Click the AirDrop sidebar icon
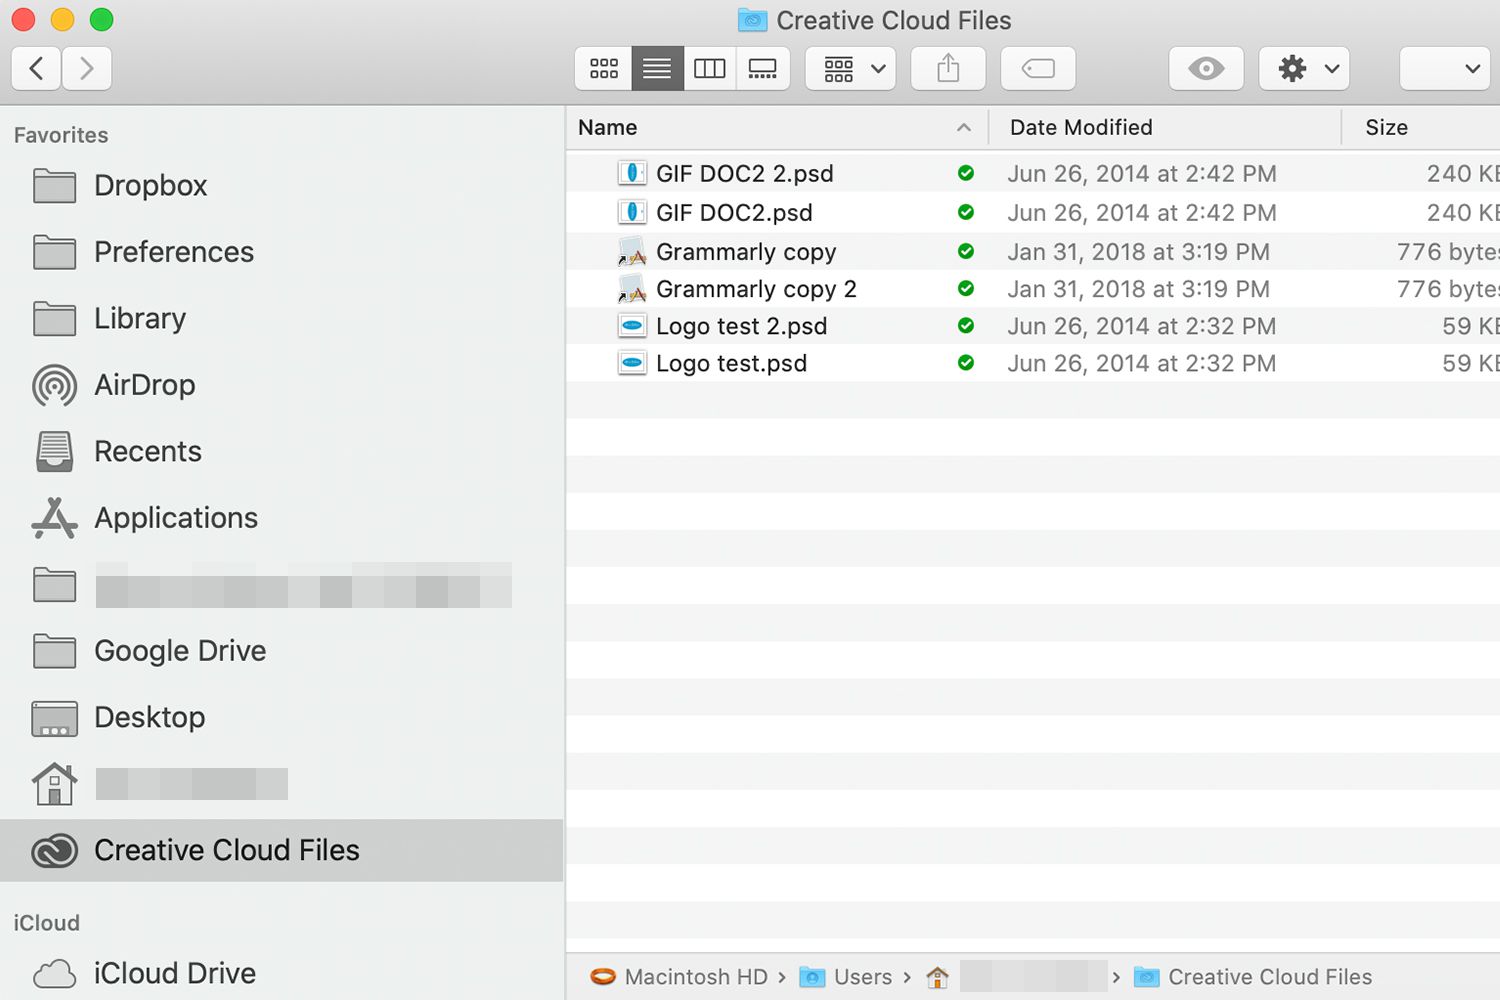The image size is (1500, 1000). pos(54,385)
